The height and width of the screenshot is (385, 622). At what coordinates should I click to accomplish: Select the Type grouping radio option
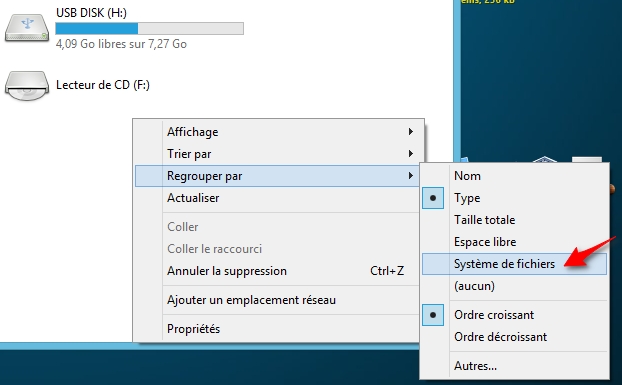click(x=433, y=198)
